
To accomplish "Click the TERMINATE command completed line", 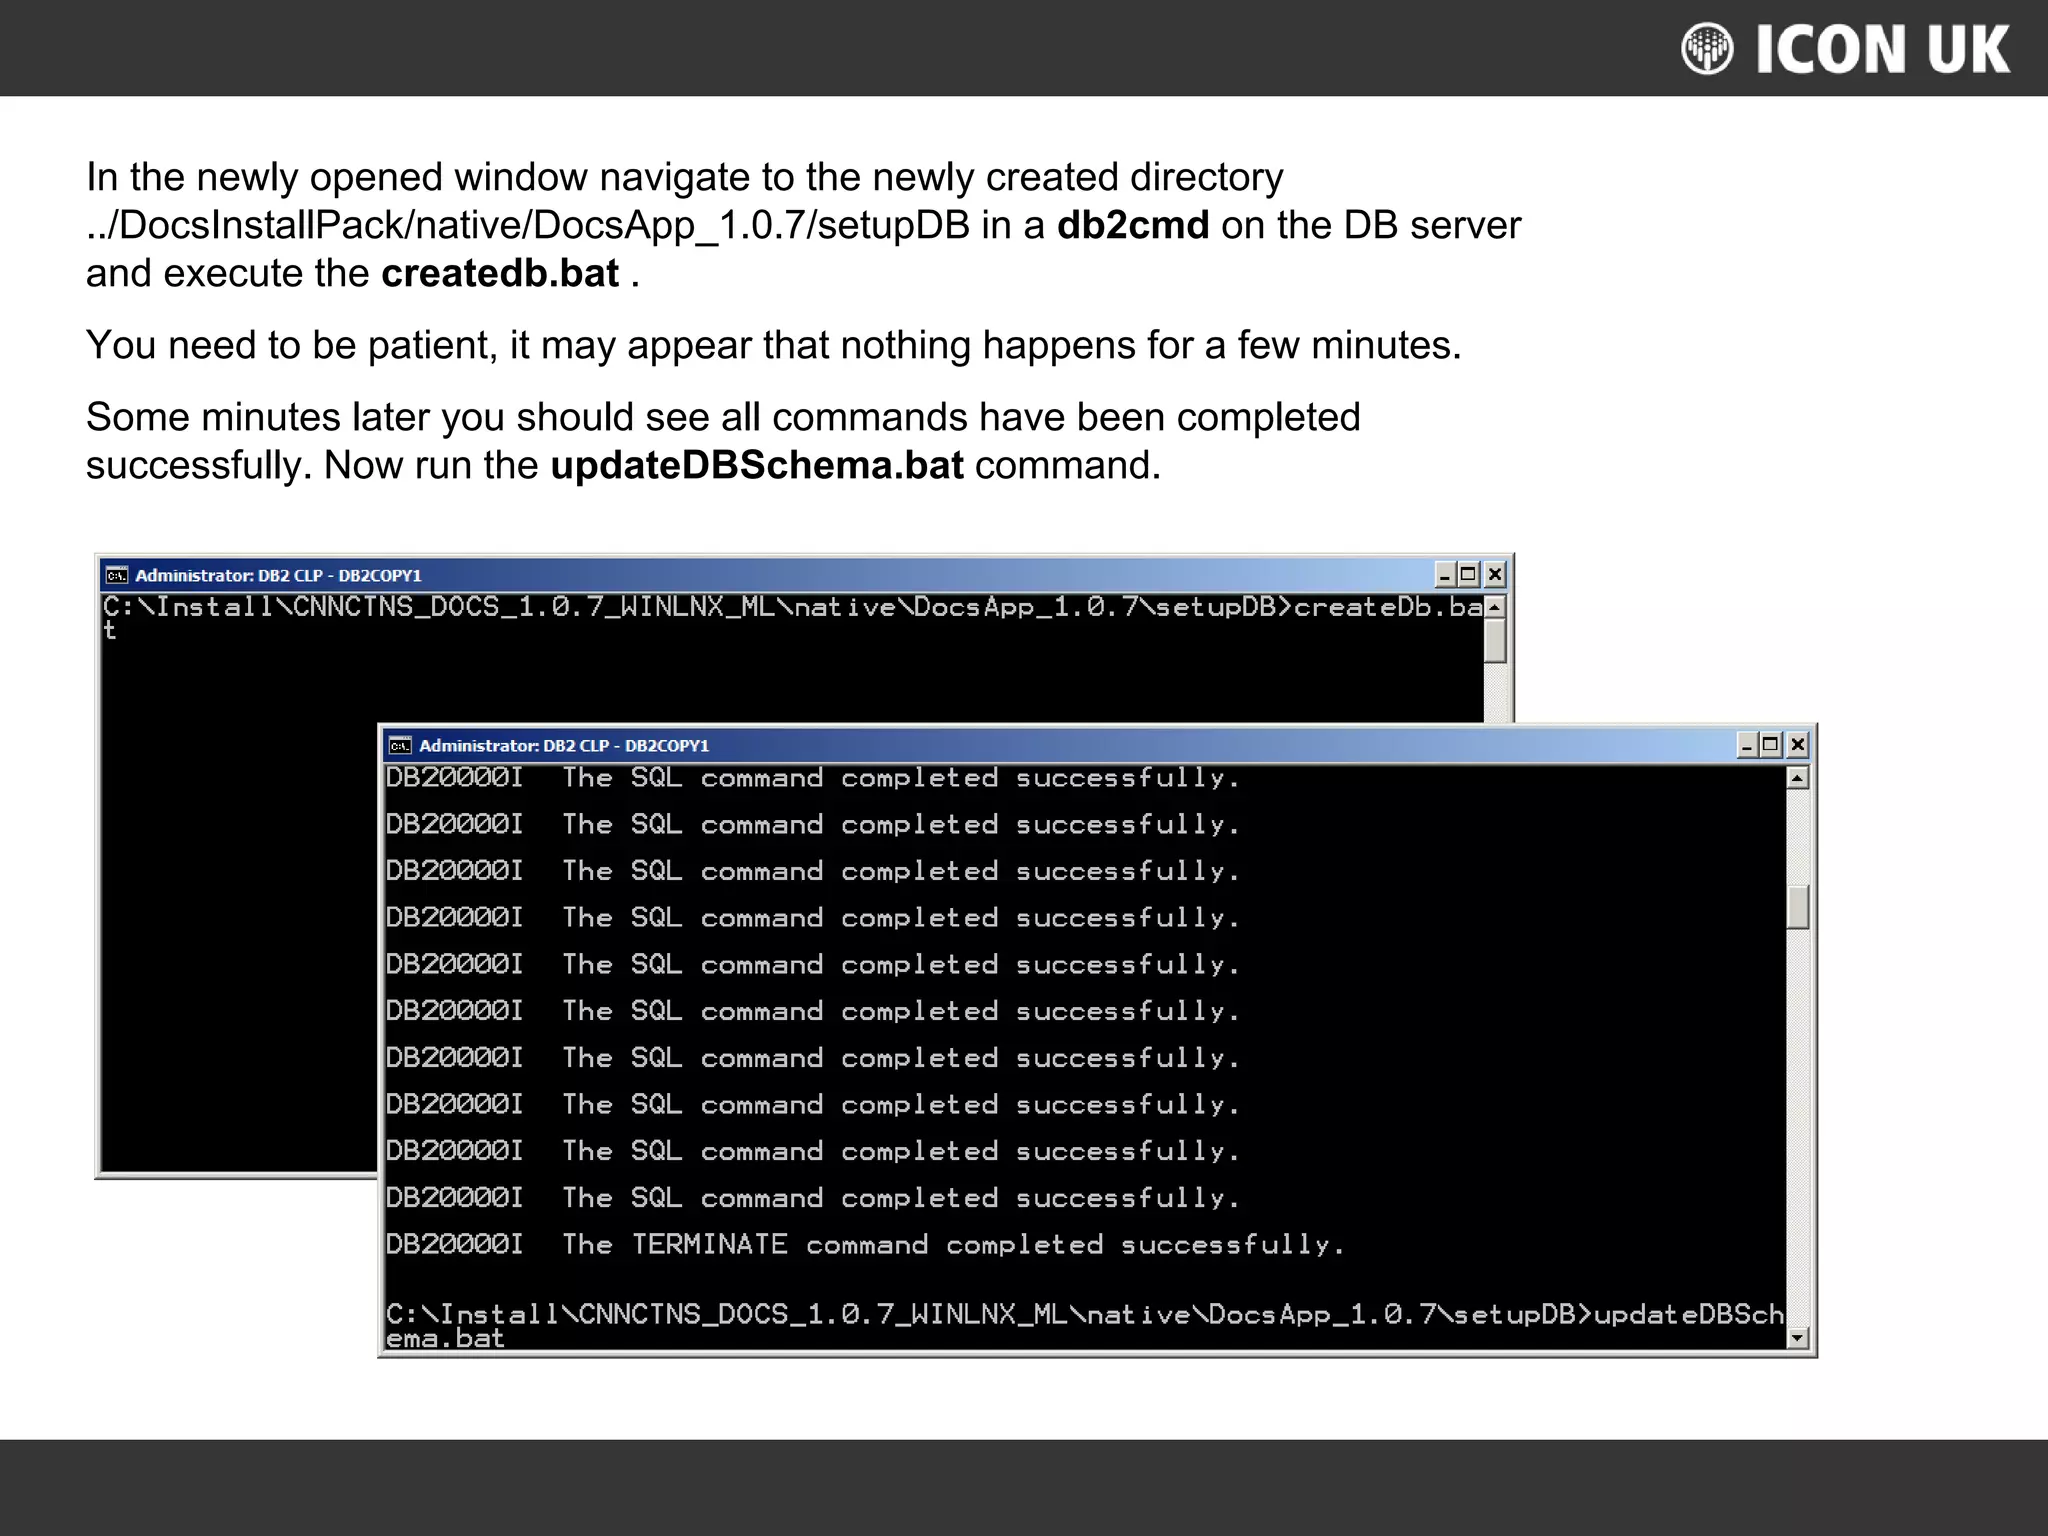I will pos(866,1245).
